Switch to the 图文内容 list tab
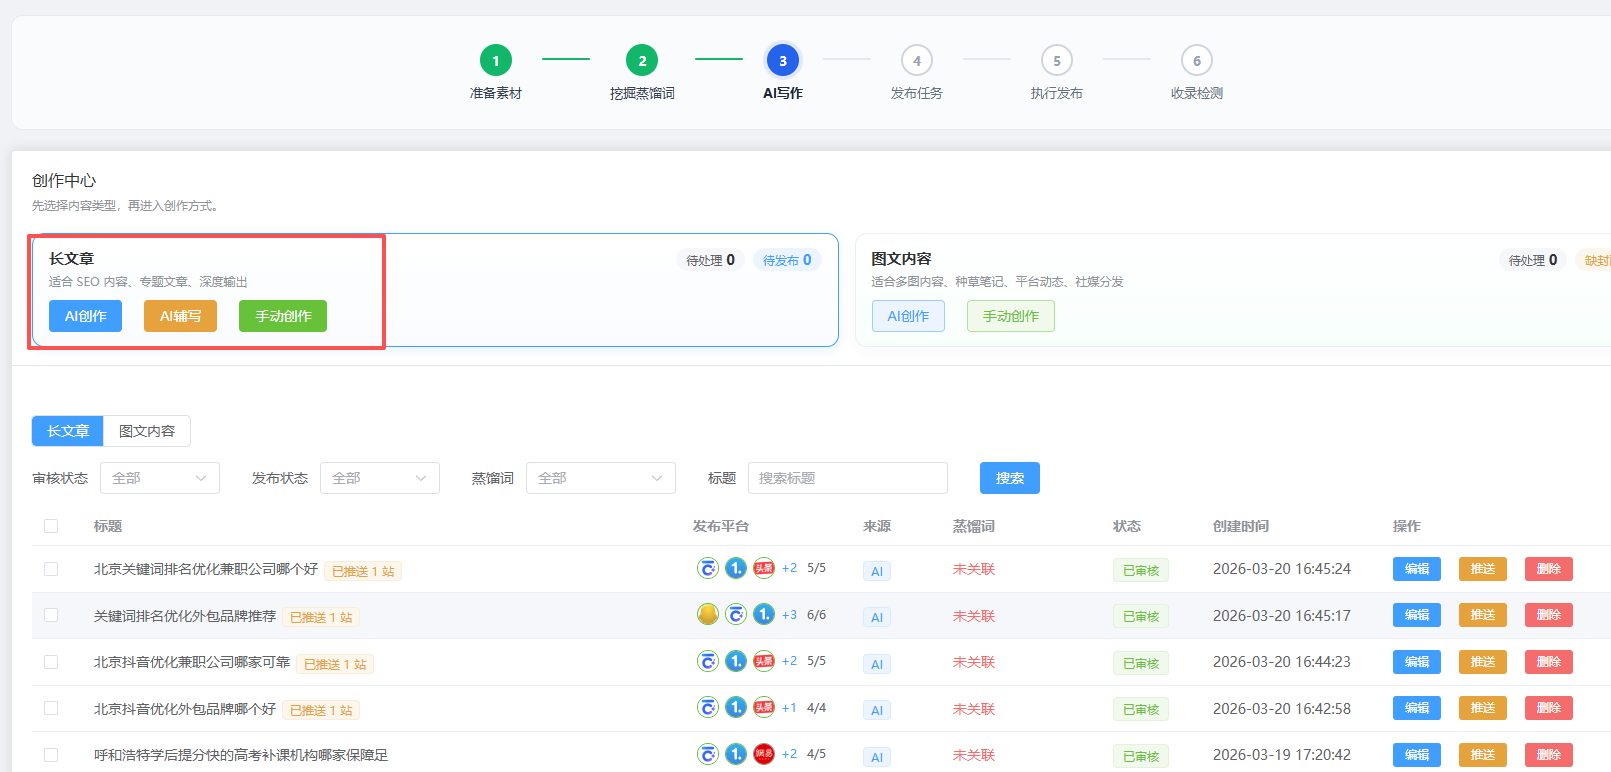The width and height of the screenshot is (1611, 772). [147, 431]
